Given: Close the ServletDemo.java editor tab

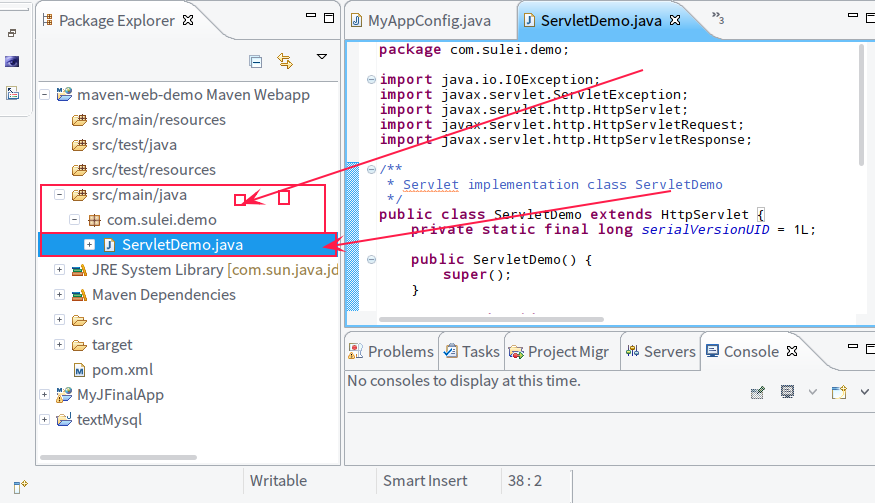Looking at the screenshot, I should point(675,20).
